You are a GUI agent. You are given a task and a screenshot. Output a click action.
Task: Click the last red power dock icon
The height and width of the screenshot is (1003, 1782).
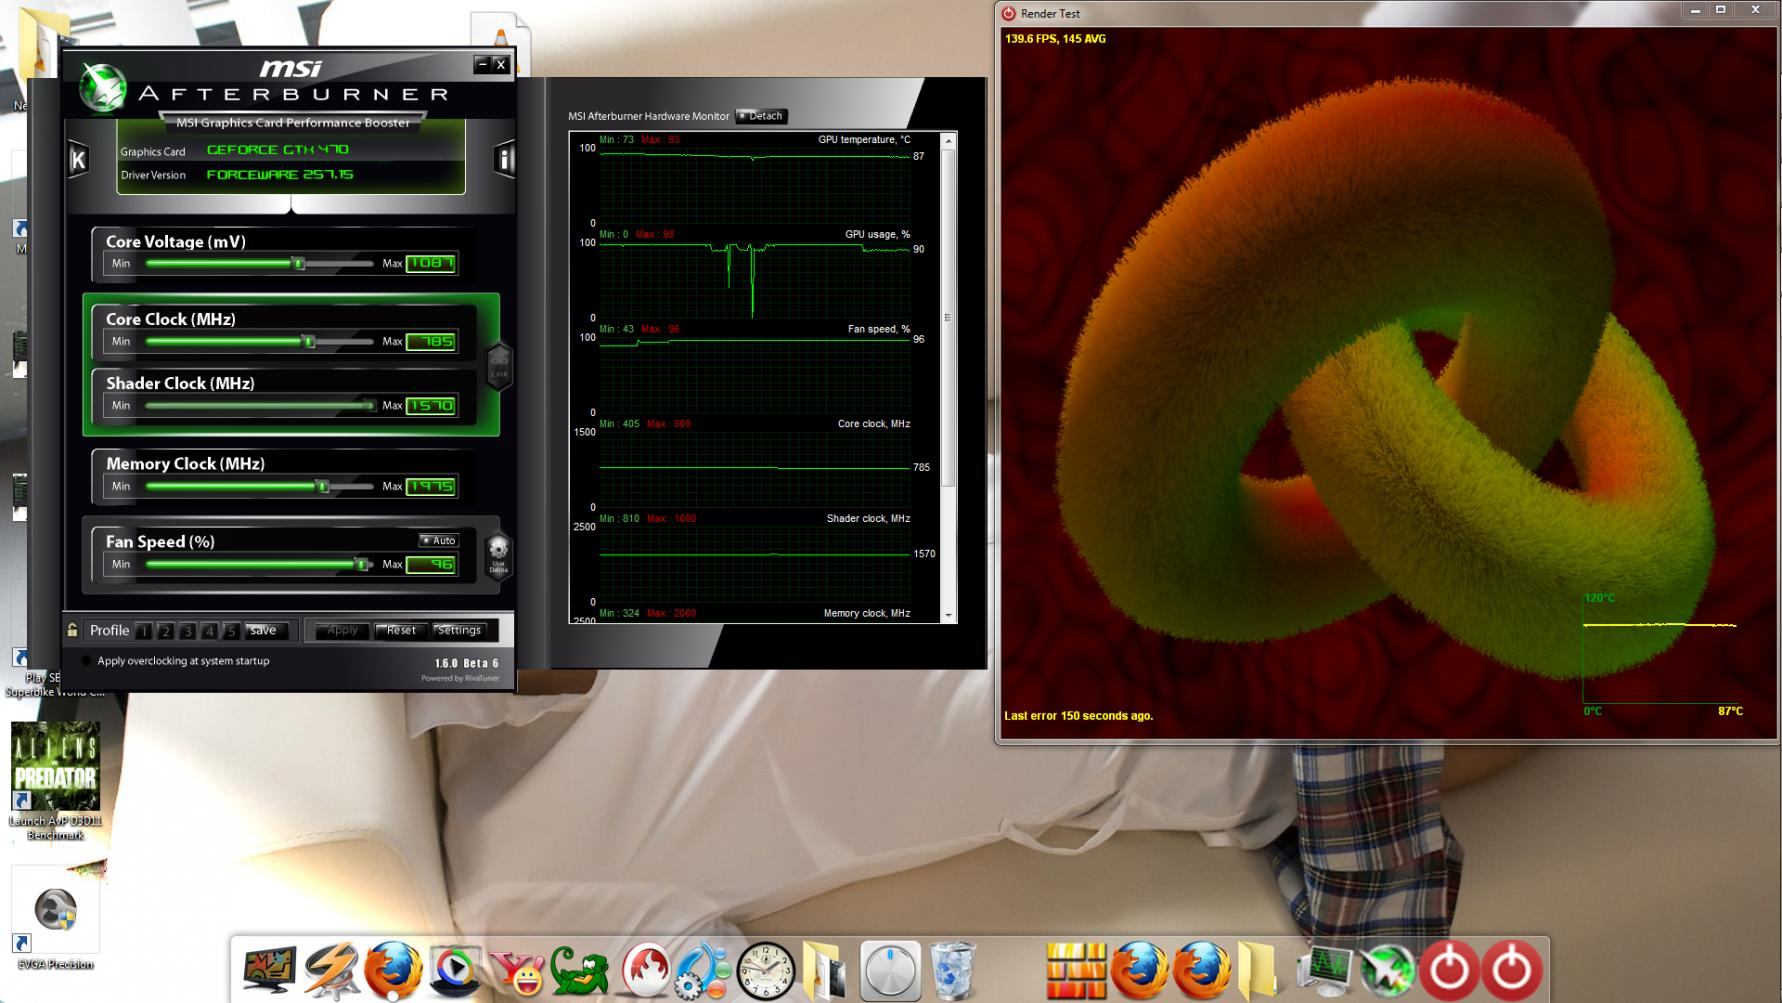[1511, 970]
